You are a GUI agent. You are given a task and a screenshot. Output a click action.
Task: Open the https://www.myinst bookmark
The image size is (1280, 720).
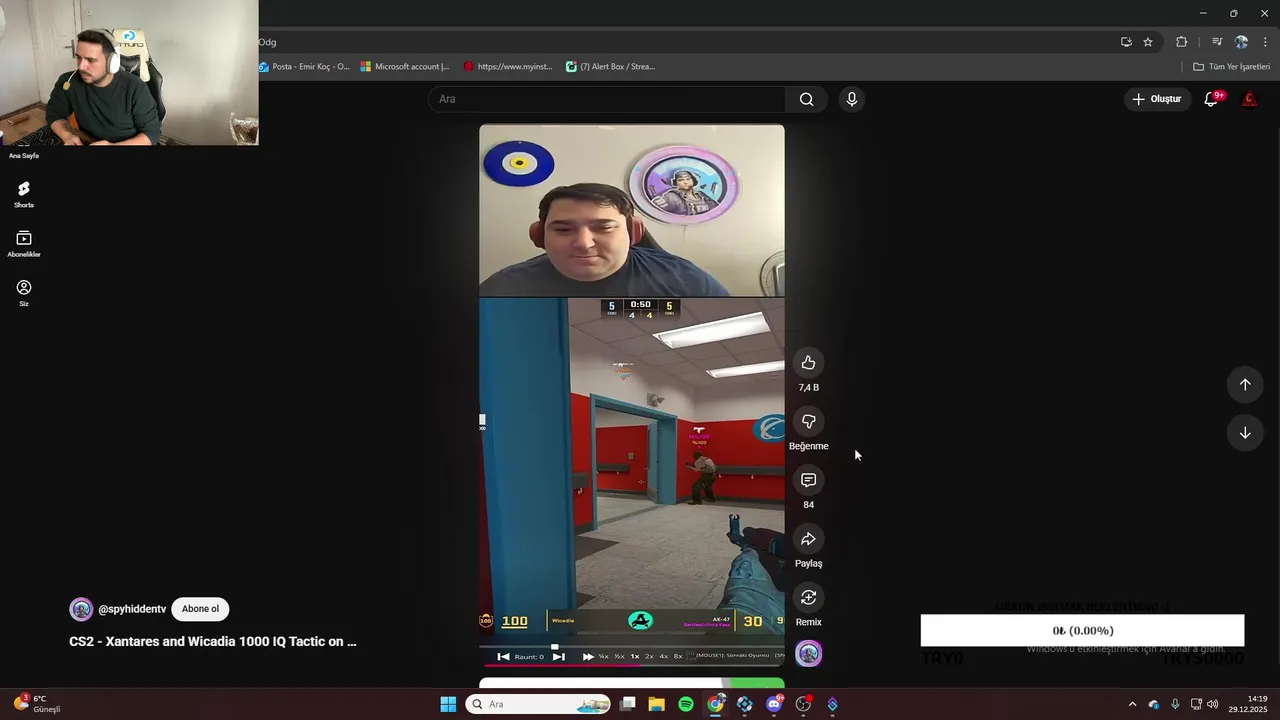click(508, 67)
